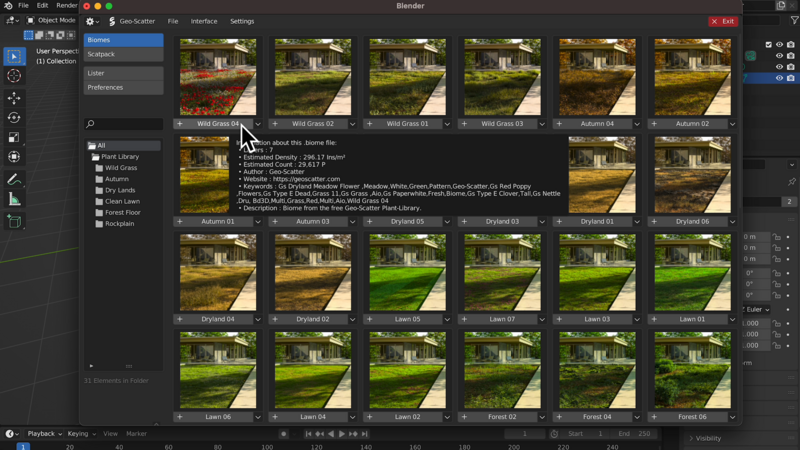Click the Blender logo icon

tap(8, 6)
